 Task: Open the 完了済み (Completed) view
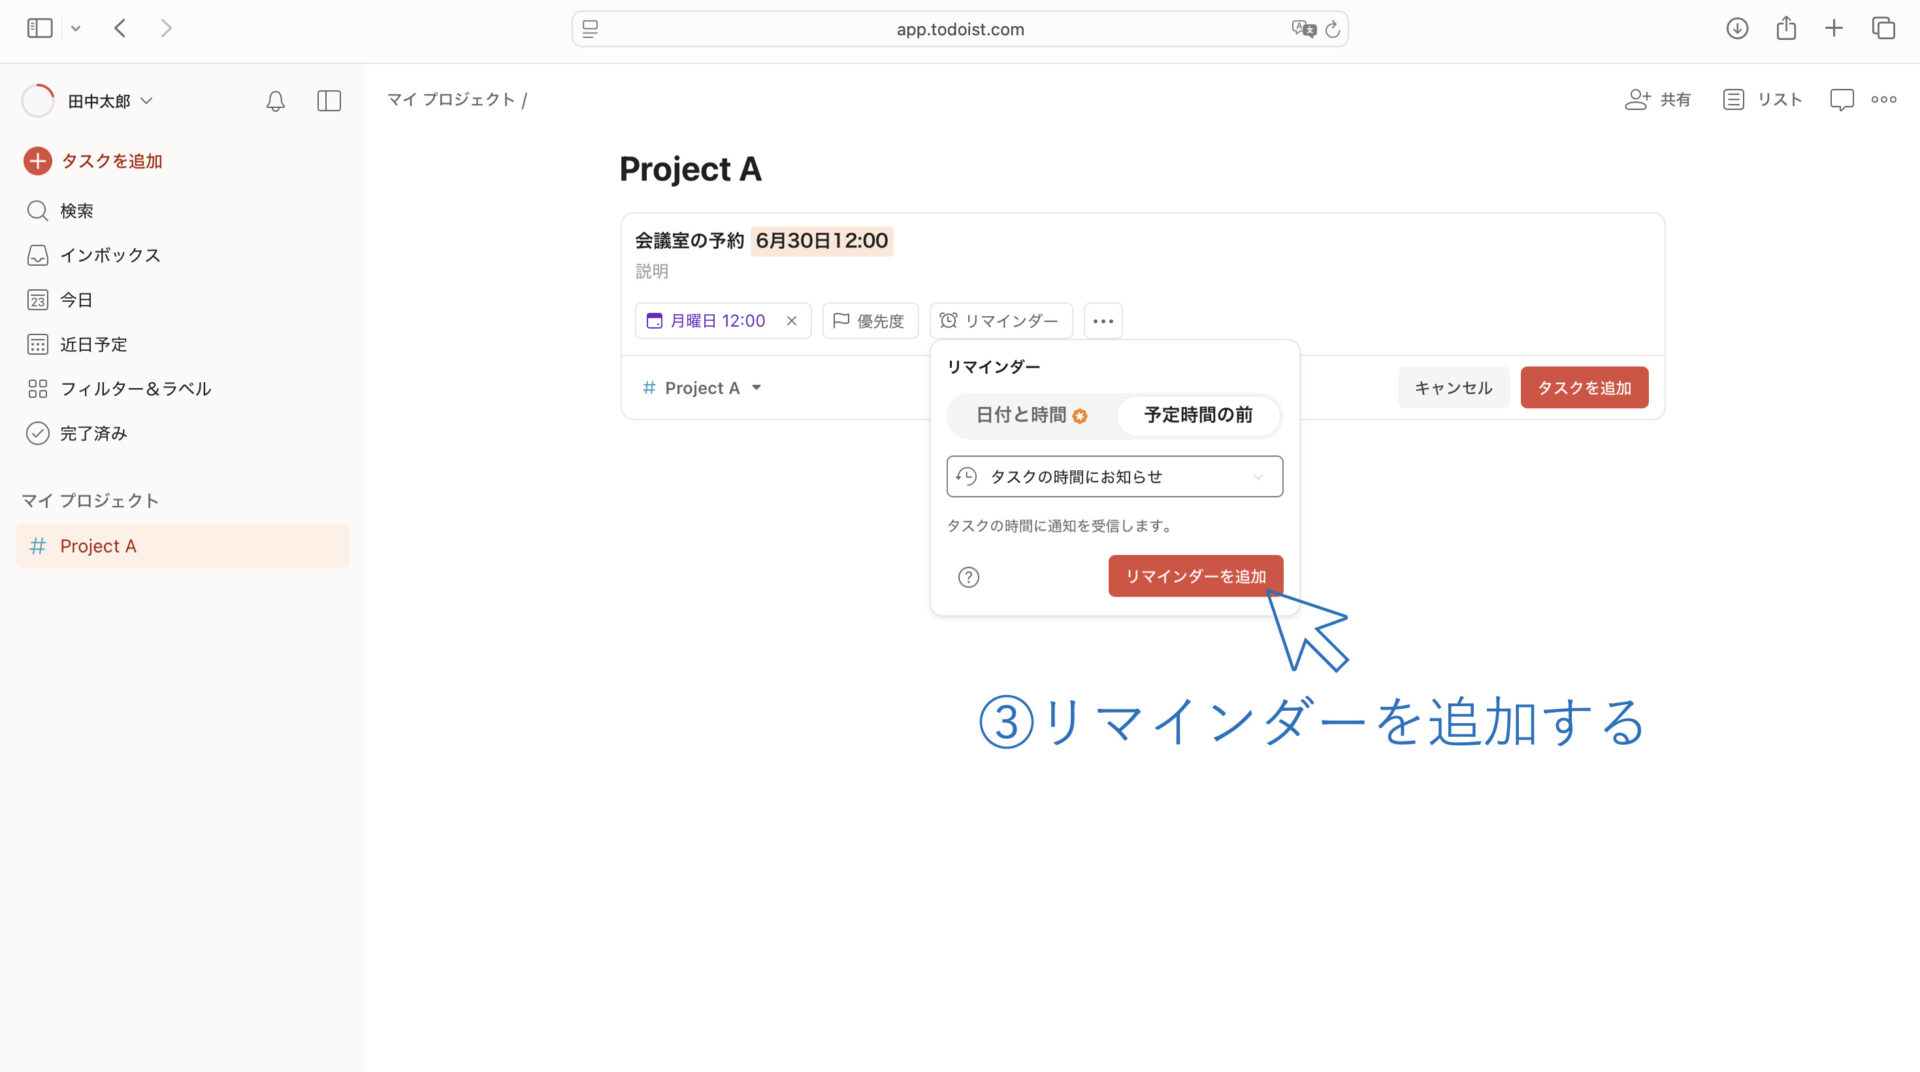92,433
